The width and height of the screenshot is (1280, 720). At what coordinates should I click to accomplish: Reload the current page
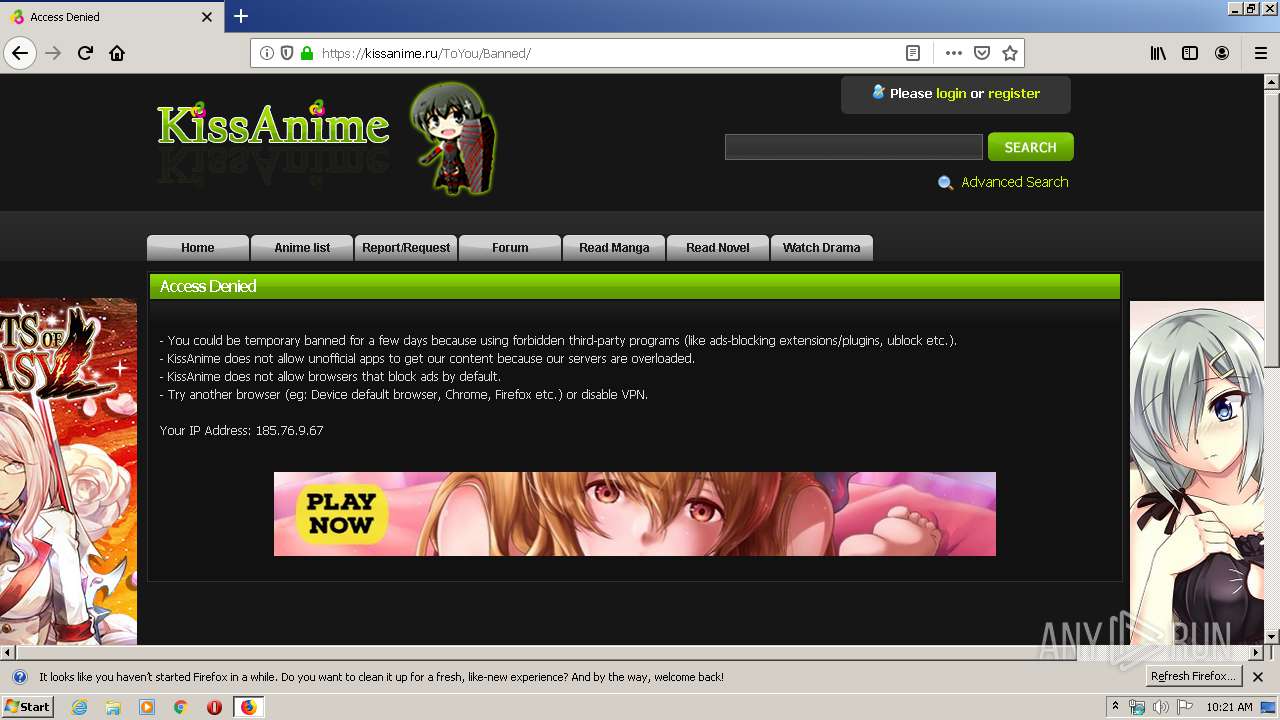[85, 53]
